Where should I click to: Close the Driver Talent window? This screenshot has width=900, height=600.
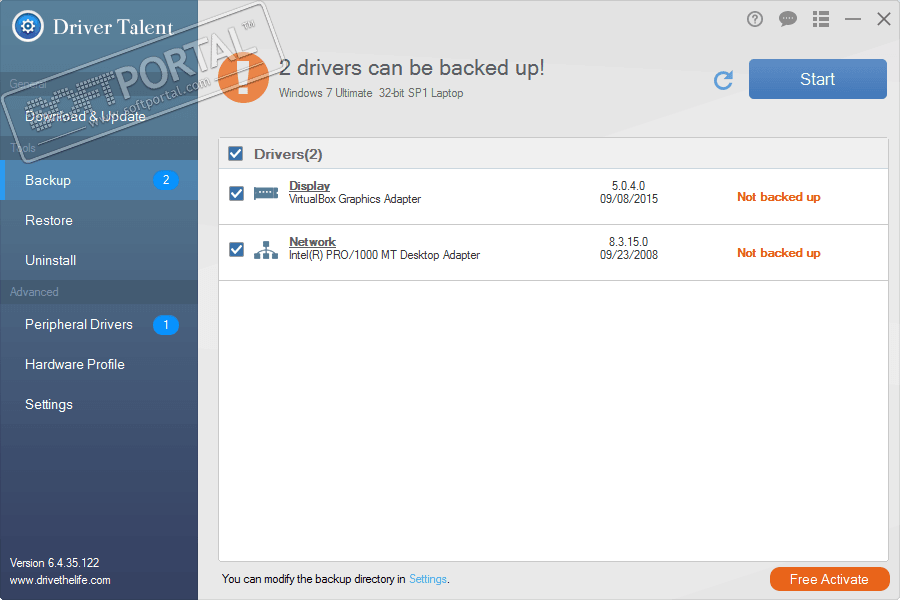[884, 19]
